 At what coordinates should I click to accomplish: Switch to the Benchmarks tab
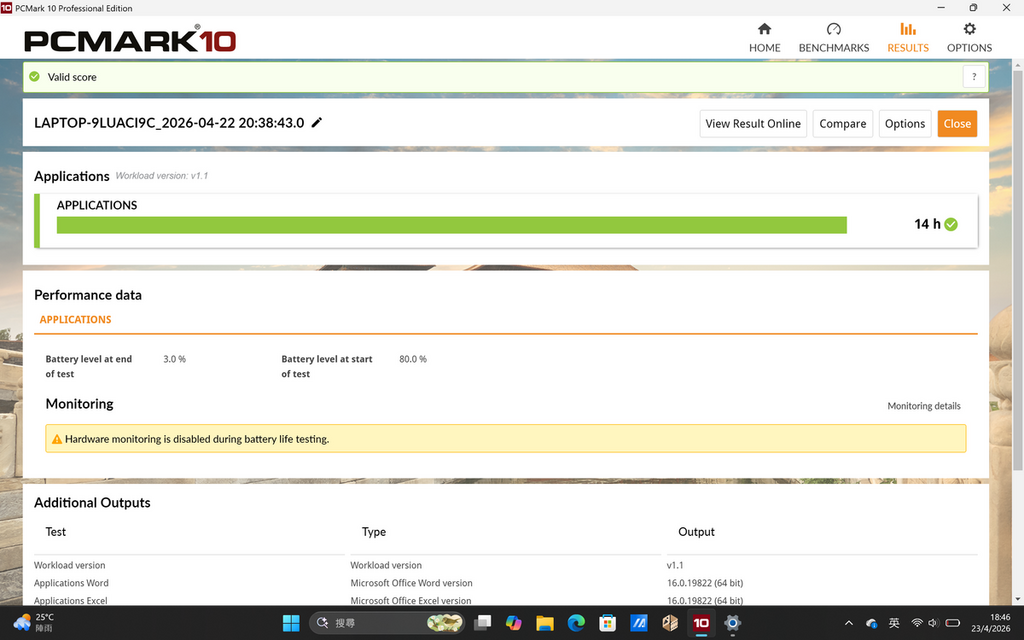(833, 37)
